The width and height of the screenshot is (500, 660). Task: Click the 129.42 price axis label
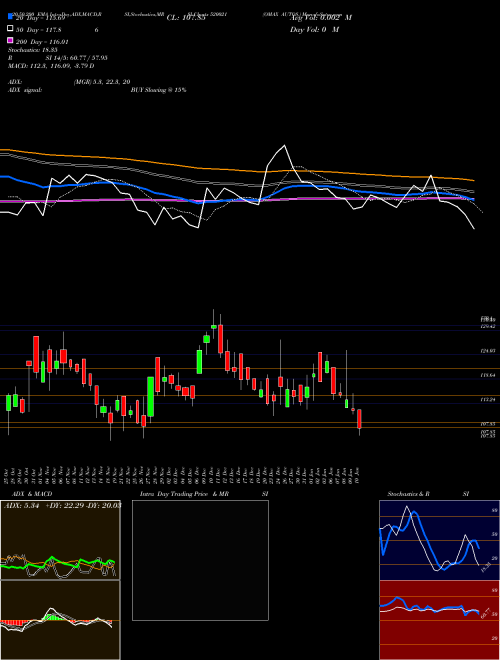488,327
